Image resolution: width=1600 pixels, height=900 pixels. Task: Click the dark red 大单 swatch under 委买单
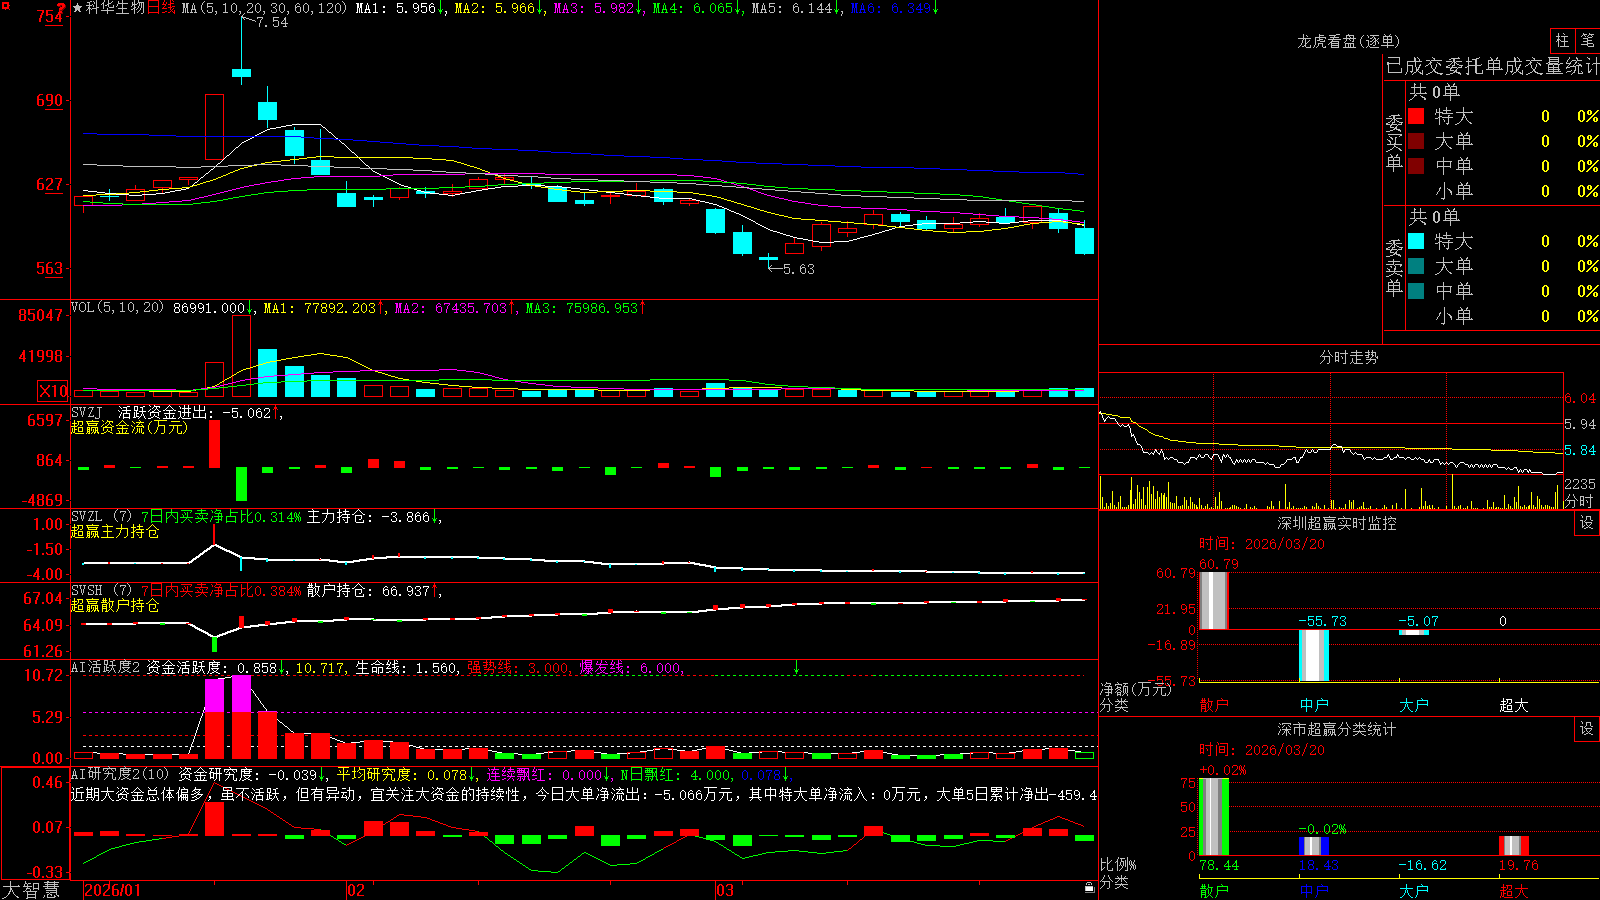point(1416,141)
